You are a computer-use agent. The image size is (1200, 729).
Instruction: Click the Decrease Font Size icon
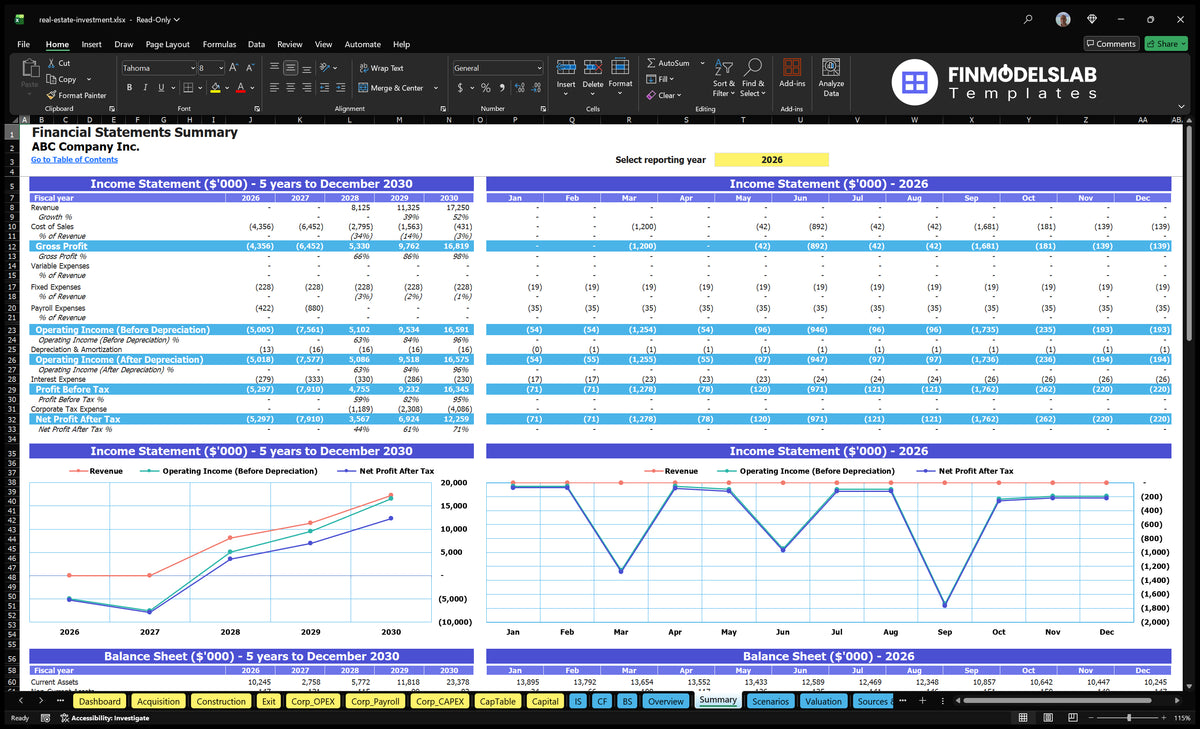pos(250,68)
